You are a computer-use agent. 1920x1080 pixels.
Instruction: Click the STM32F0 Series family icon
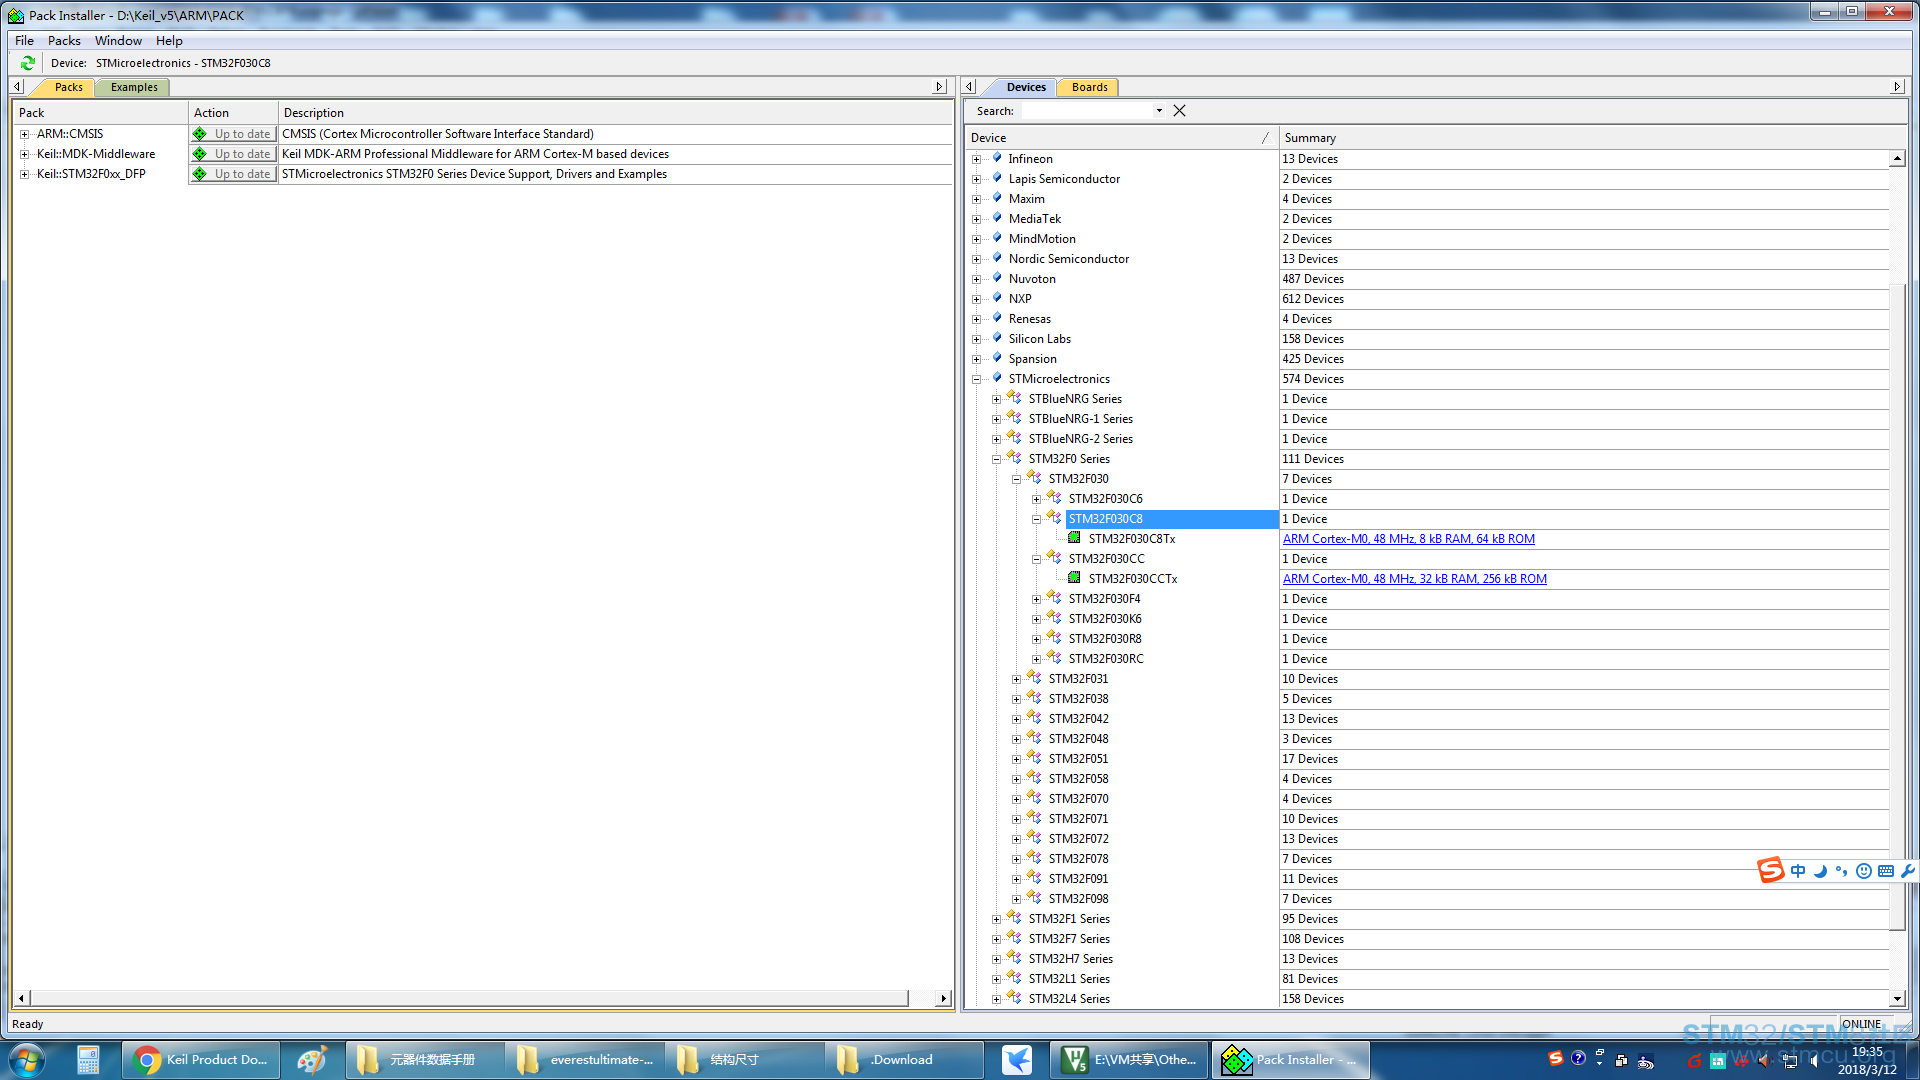pyautogui.click(x=1014, y=458)
